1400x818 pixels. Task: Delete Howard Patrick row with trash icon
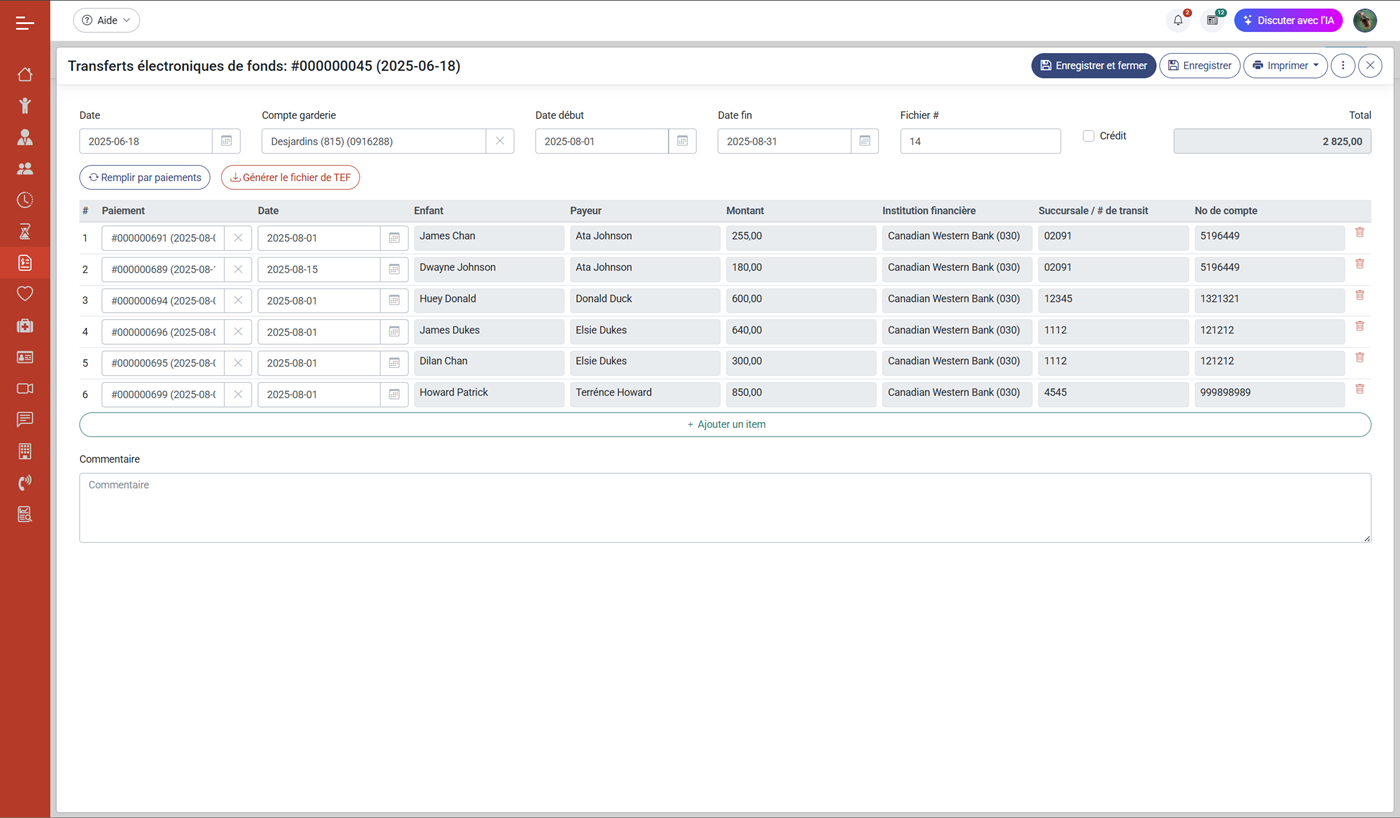coord(1359,389)
